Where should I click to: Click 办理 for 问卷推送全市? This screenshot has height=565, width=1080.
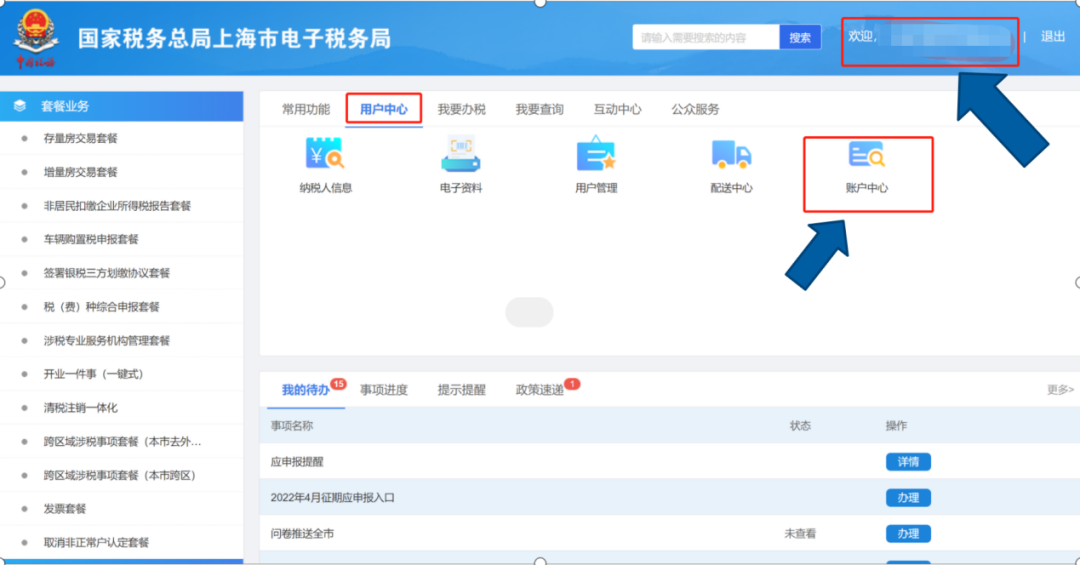coord(908,533)
